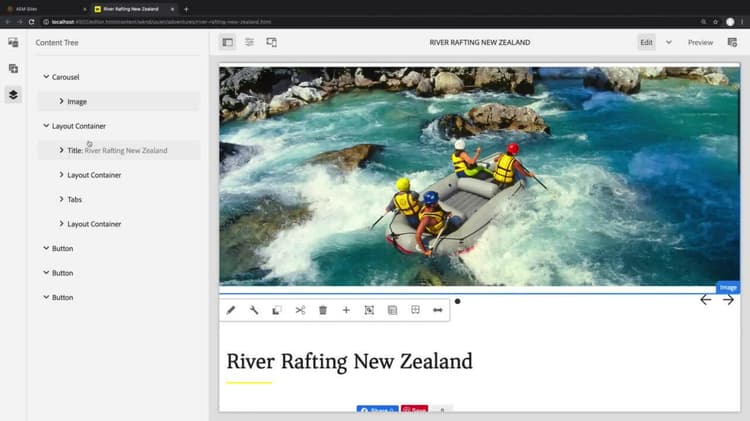Go to next carousel slide arrow

(728, 300)
